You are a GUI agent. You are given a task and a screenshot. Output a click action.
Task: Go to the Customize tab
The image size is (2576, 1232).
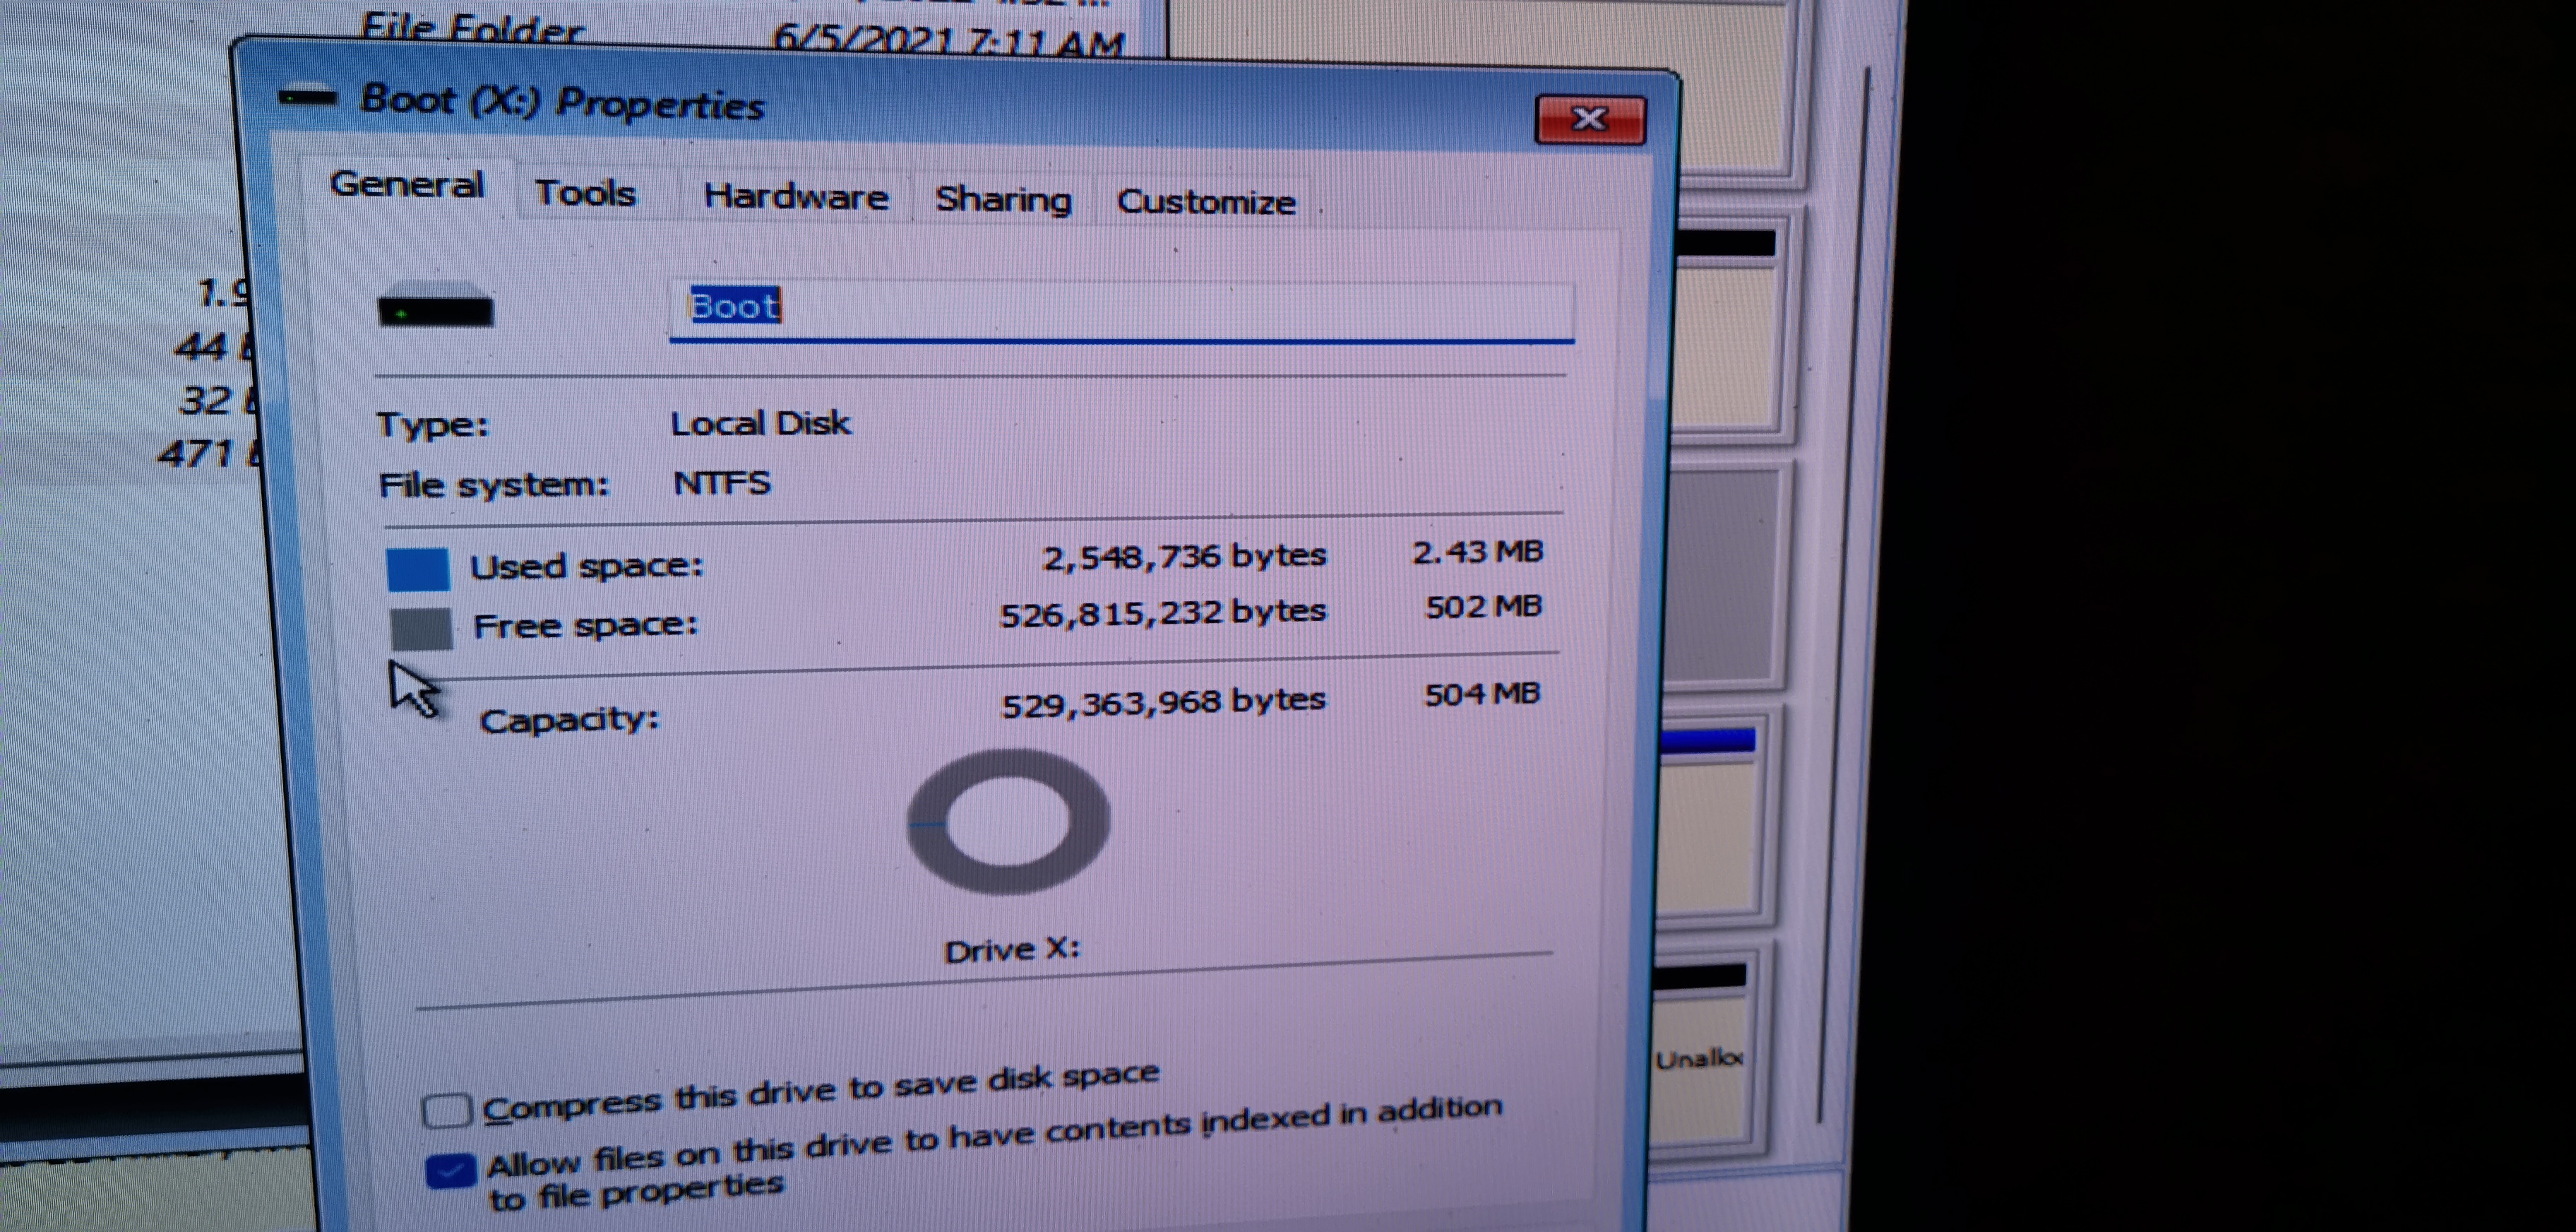1205,202
